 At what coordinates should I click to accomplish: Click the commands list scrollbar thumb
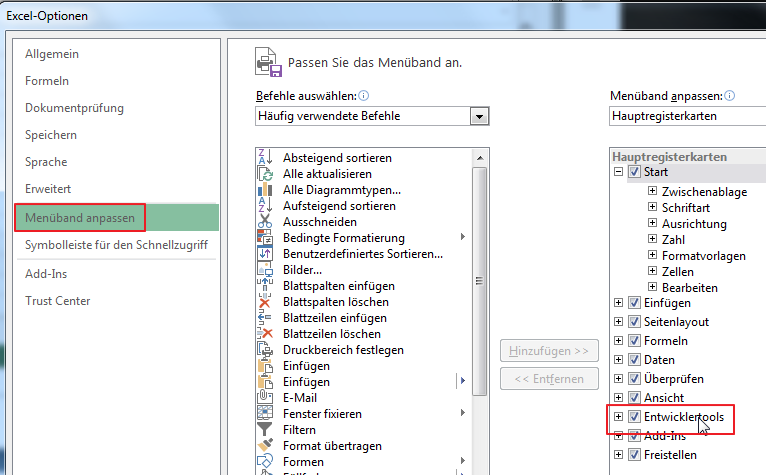480,281
